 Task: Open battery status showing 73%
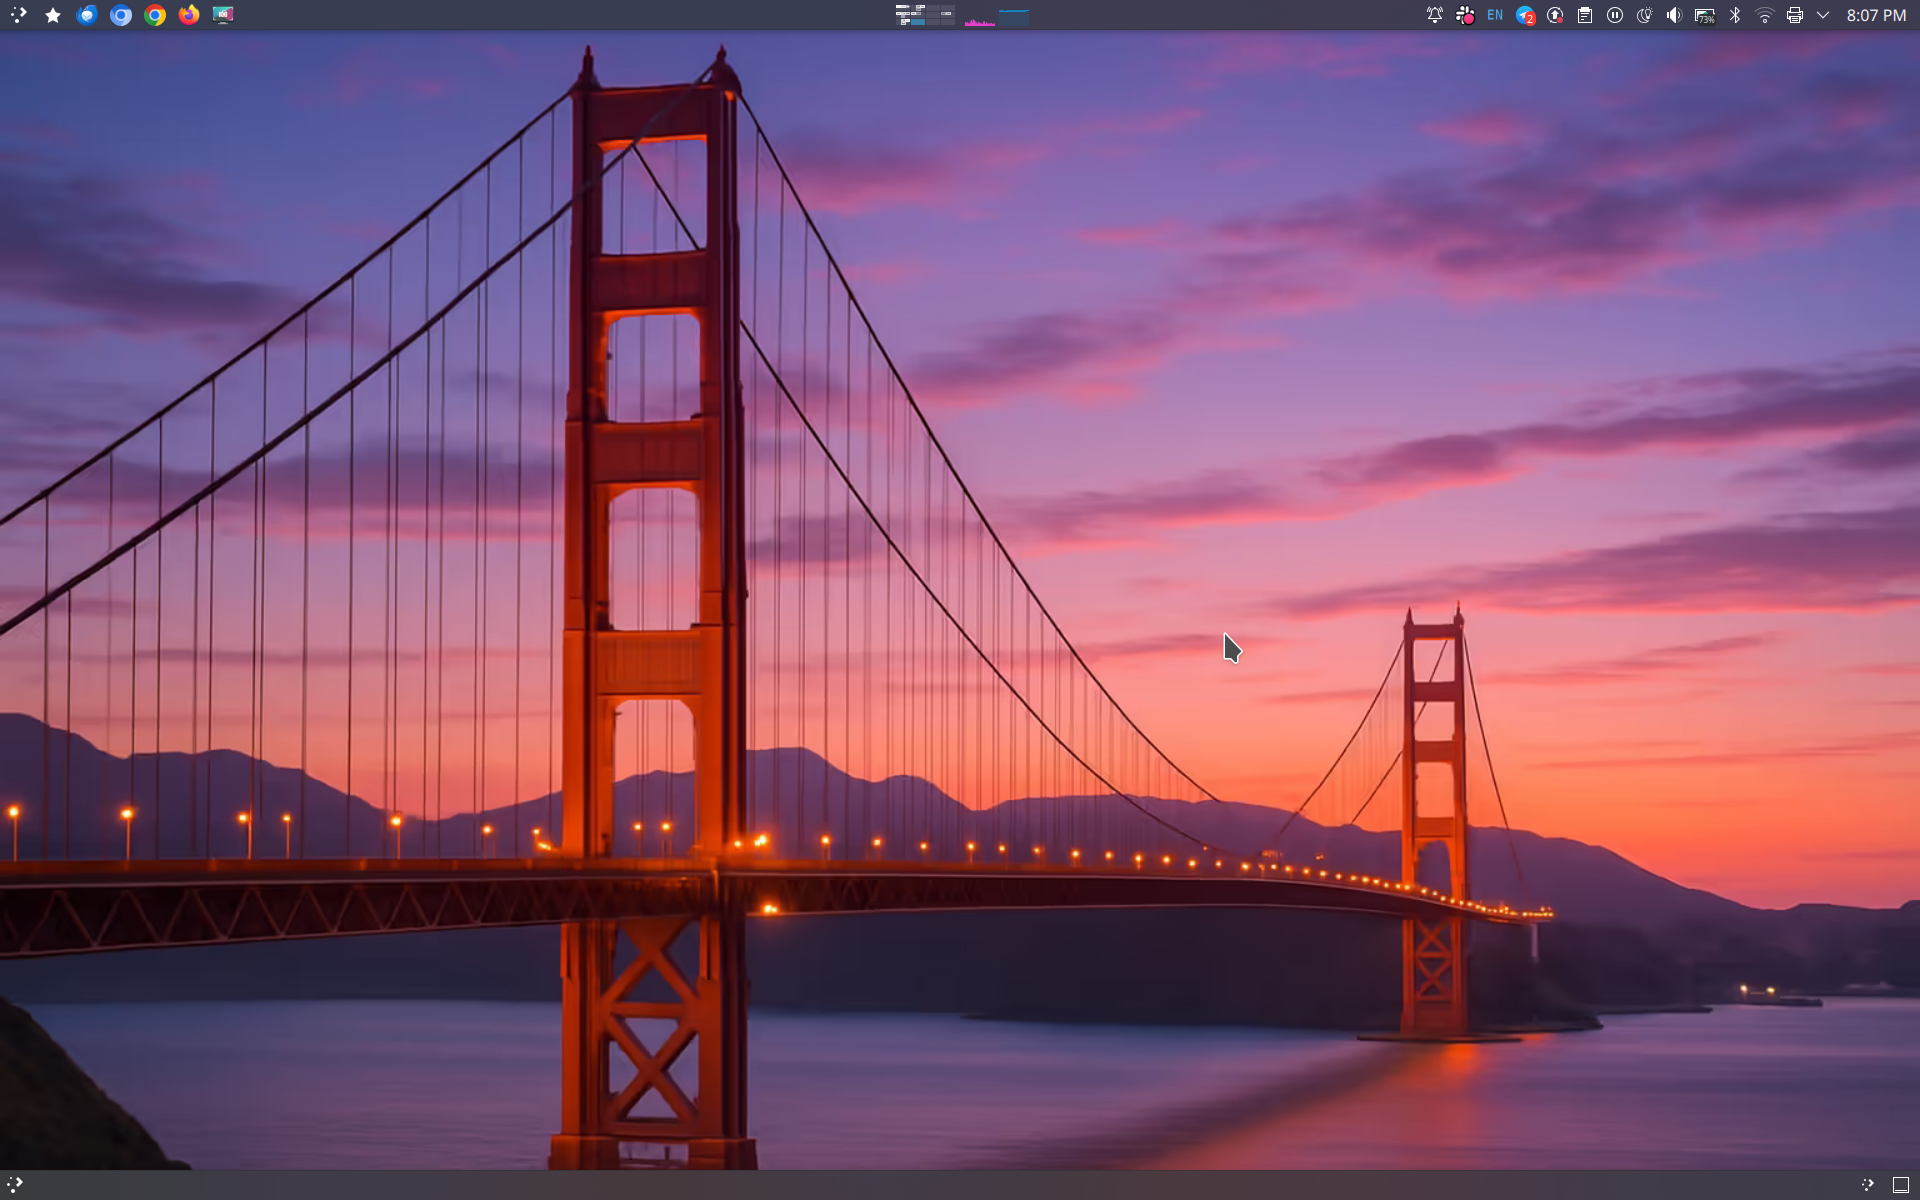pyautogui.click(x=1705, y=15)
